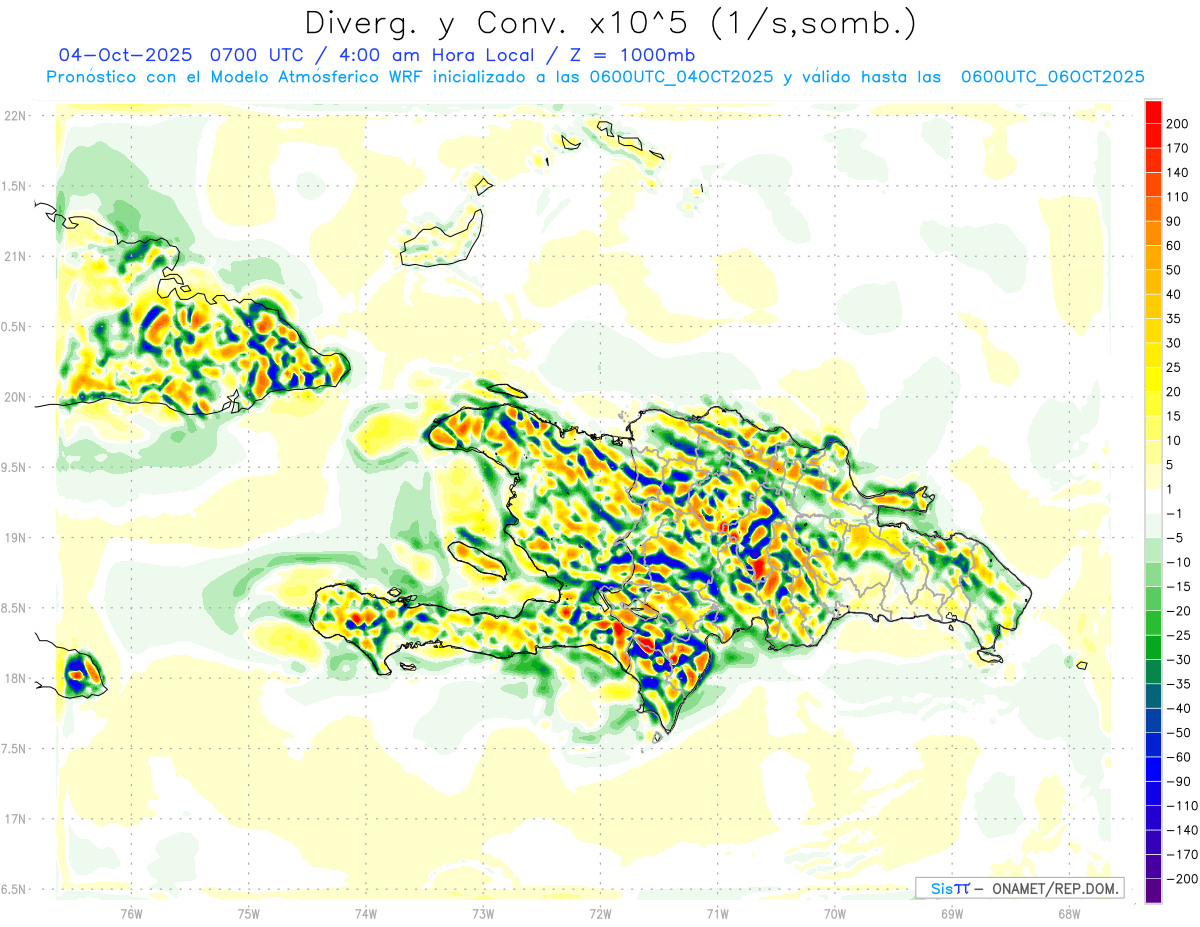This screenshot has height=927, width=1200.
Task: Click the white swatch between 1 and -1
Action: (x=1153, y=502)
